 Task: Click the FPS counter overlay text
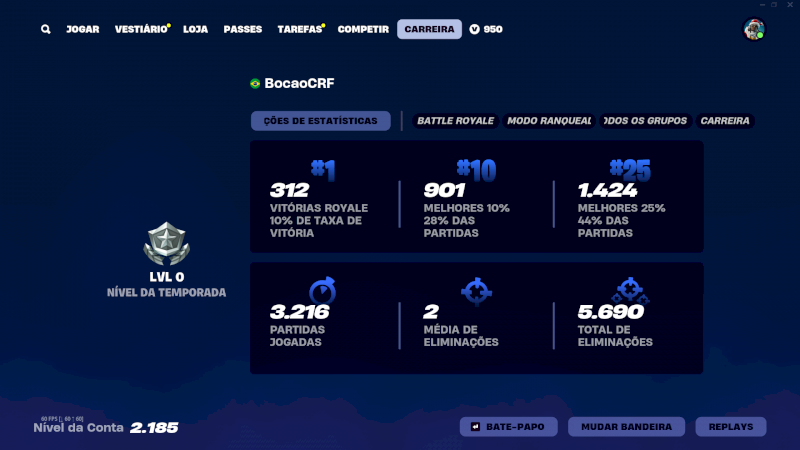62,419
